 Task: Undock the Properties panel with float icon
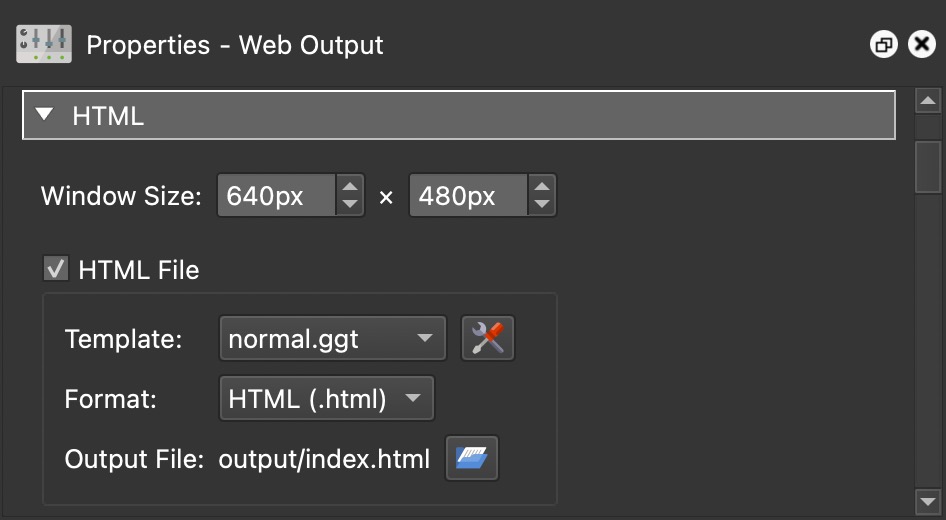pyautogui.click(x=884, y=45)
